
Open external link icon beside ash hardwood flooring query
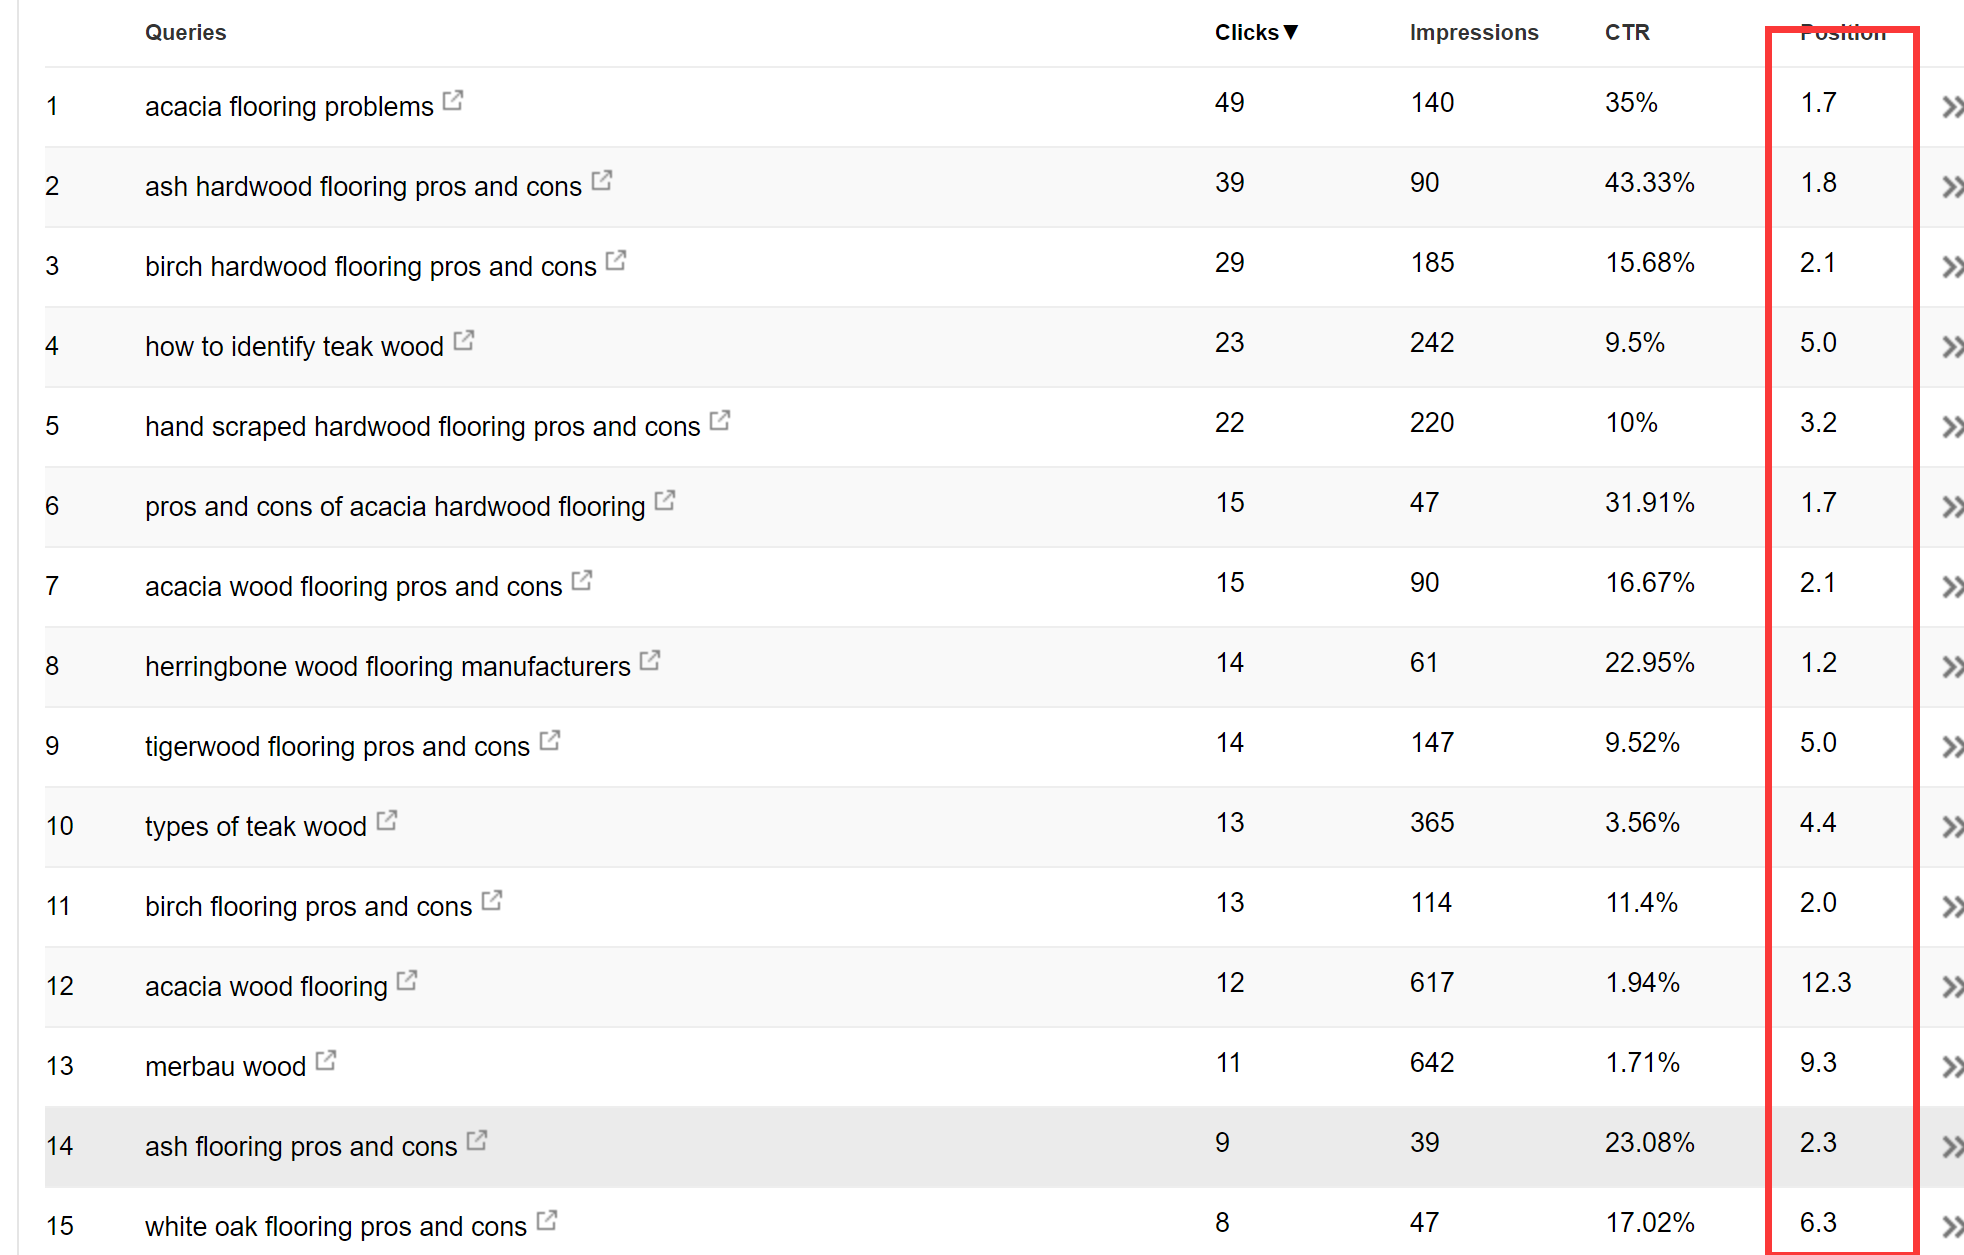pos(601,180)
